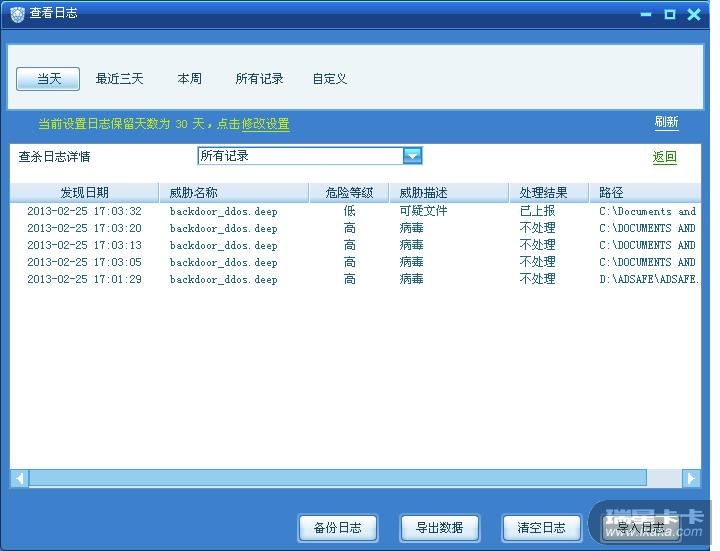Click the 备份日志 button
Screen dimensions: 720x551
pos(338,528)
